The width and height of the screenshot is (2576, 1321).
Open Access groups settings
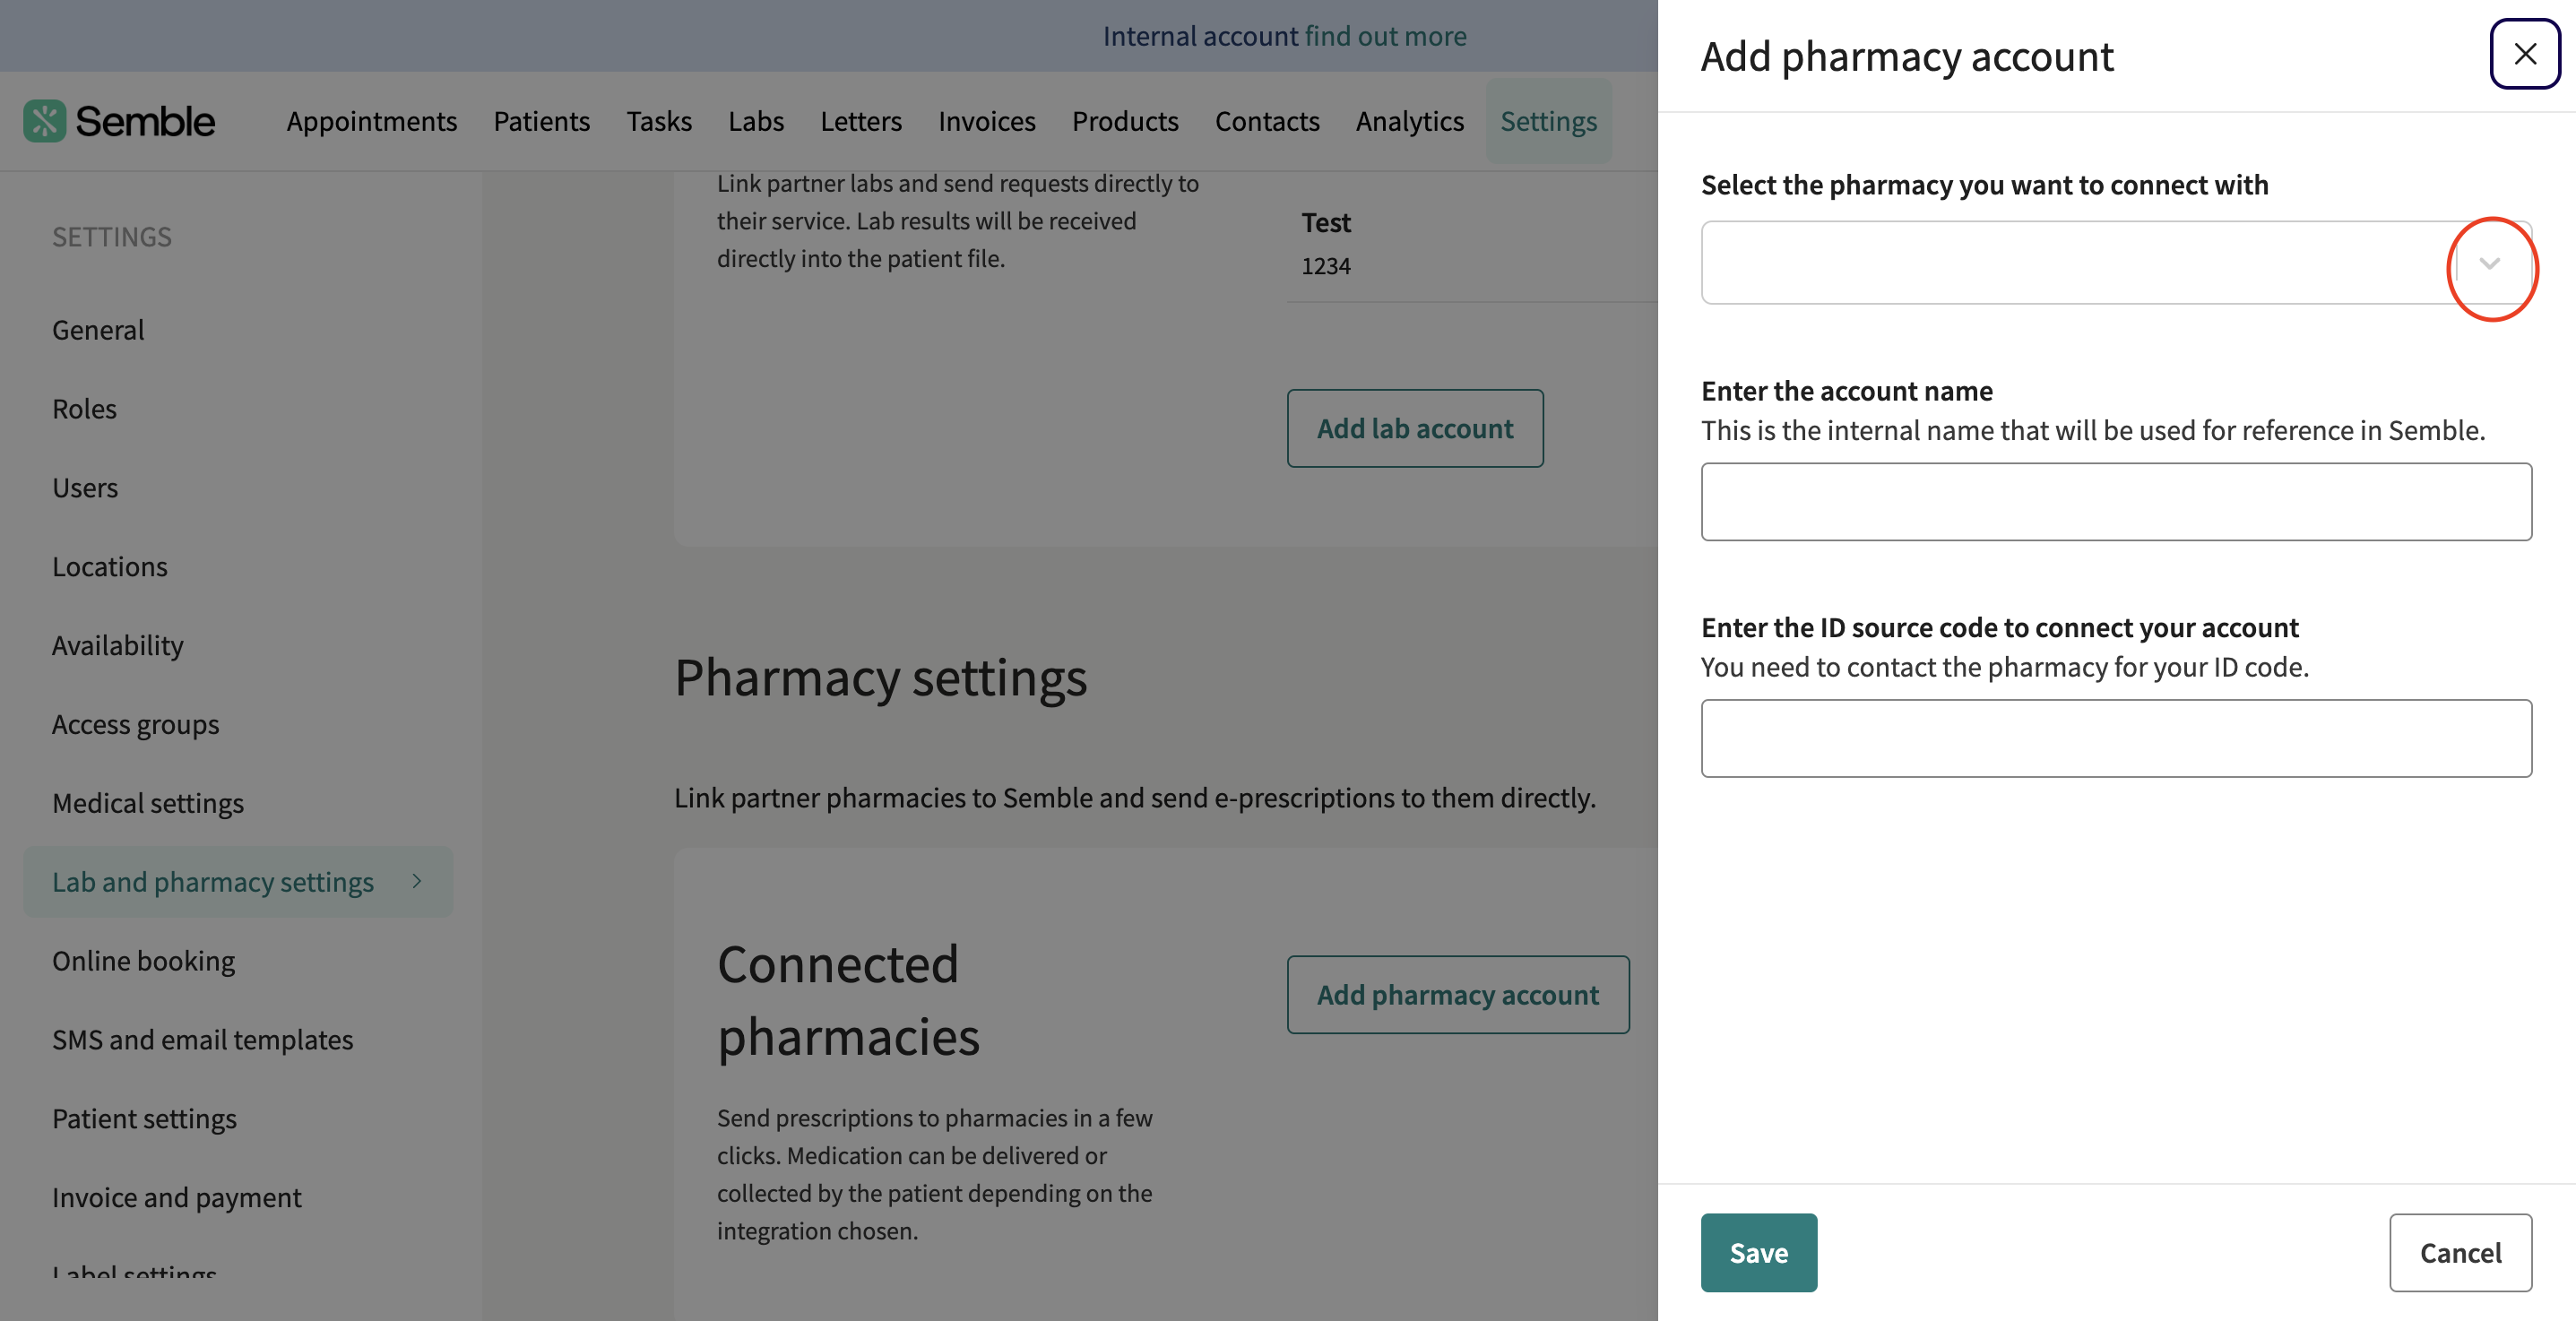tap(136, 724)
